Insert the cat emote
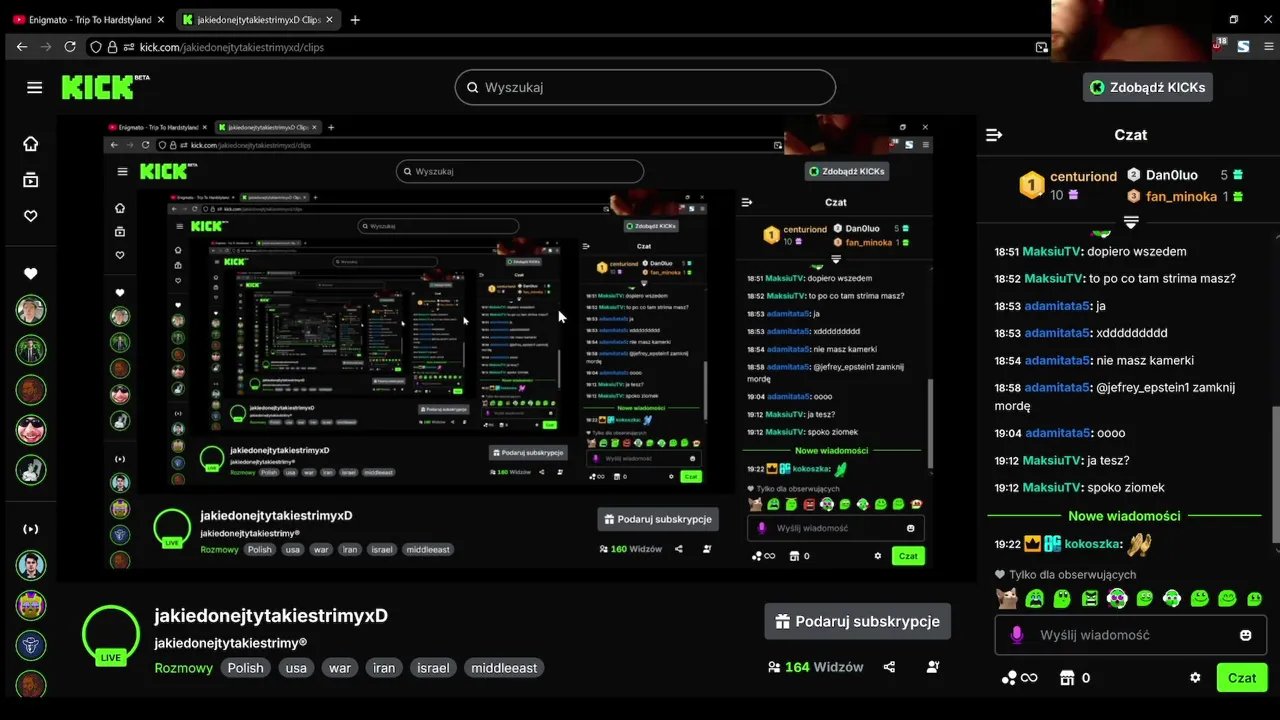This screenshot has width=1280, height=720. 1008,599
